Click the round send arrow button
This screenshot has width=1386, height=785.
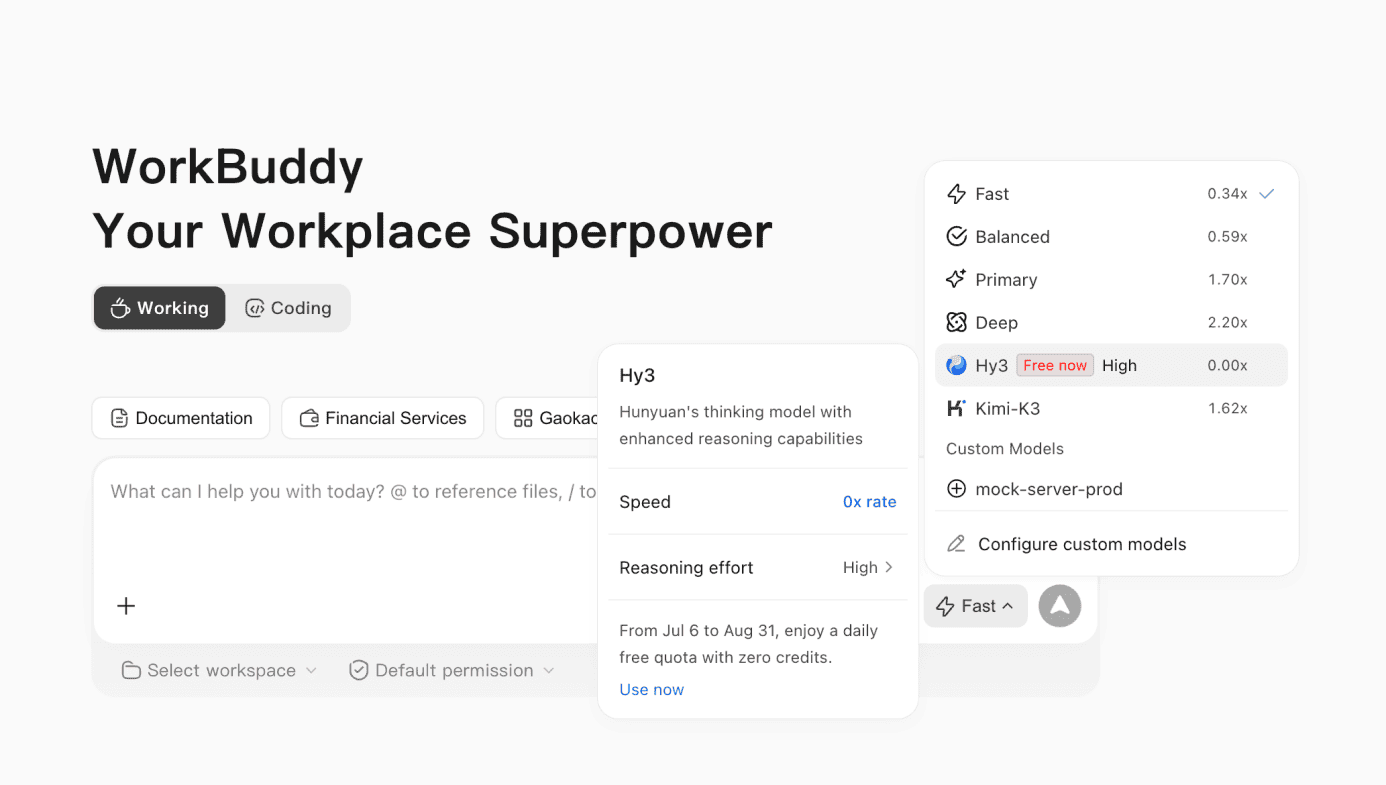(x=1060, y=606)
